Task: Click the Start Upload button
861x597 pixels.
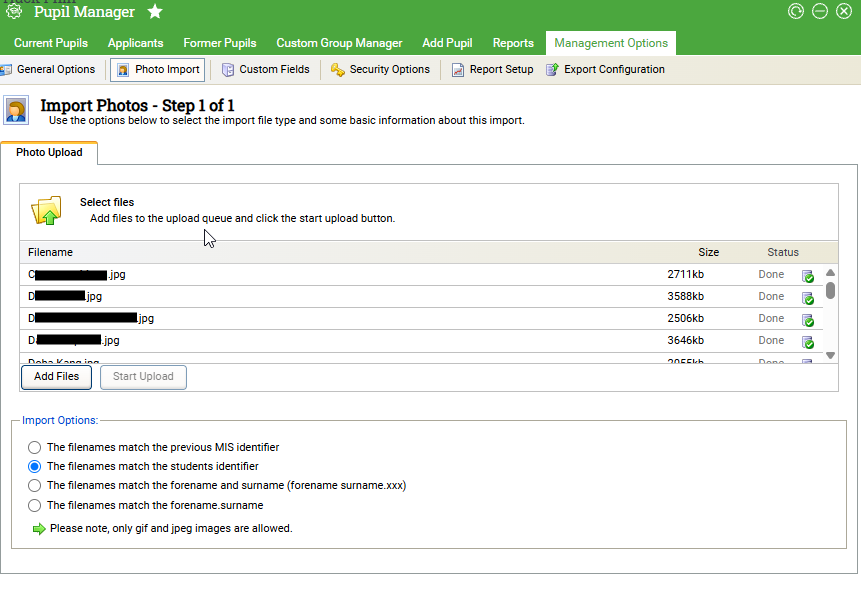Action: 143,377
